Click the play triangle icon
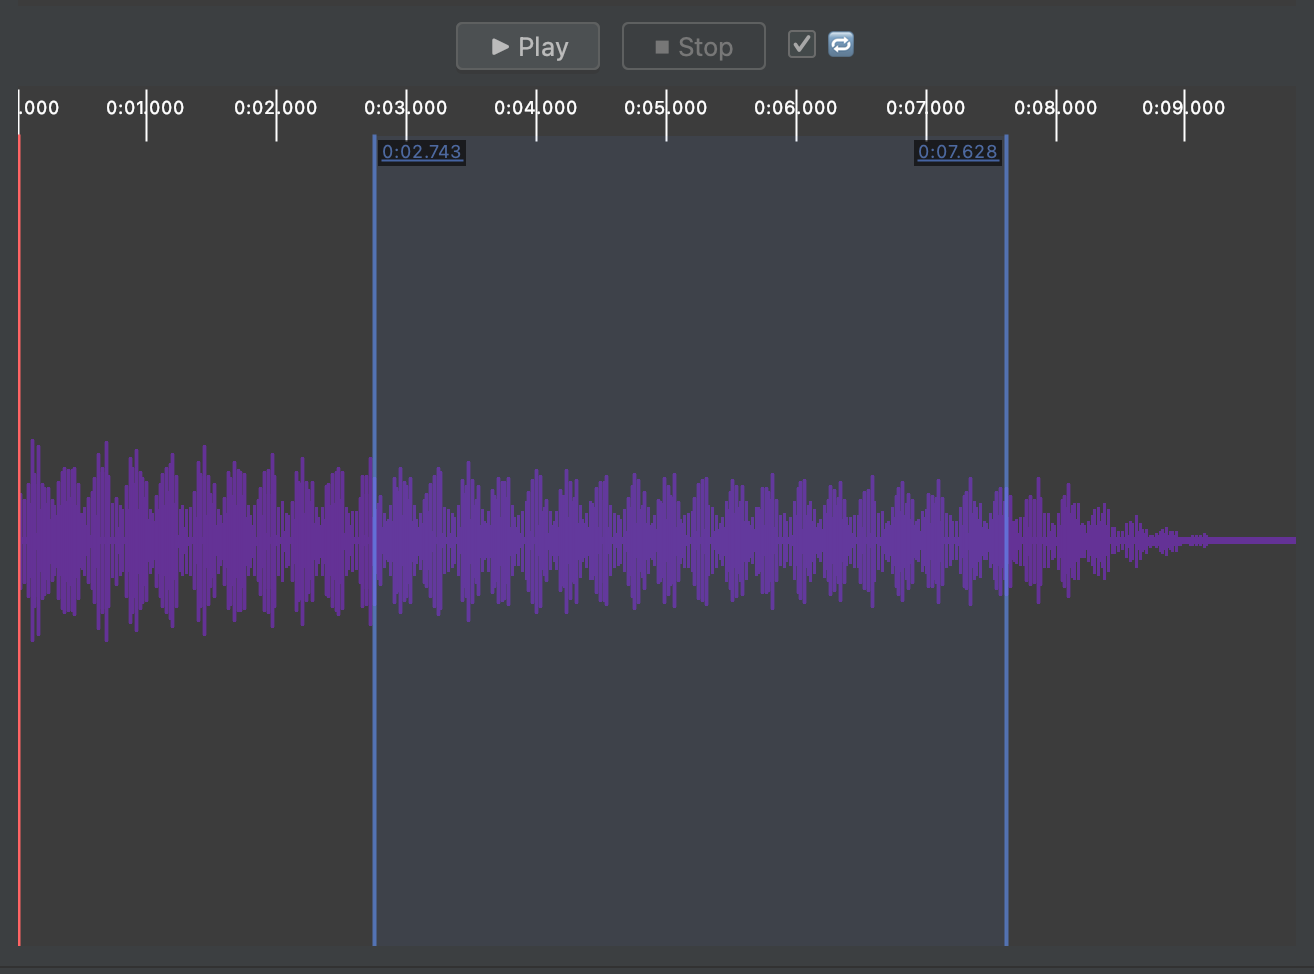The width and height of the screenshot is (1314, 974). (x=500, y=45)
